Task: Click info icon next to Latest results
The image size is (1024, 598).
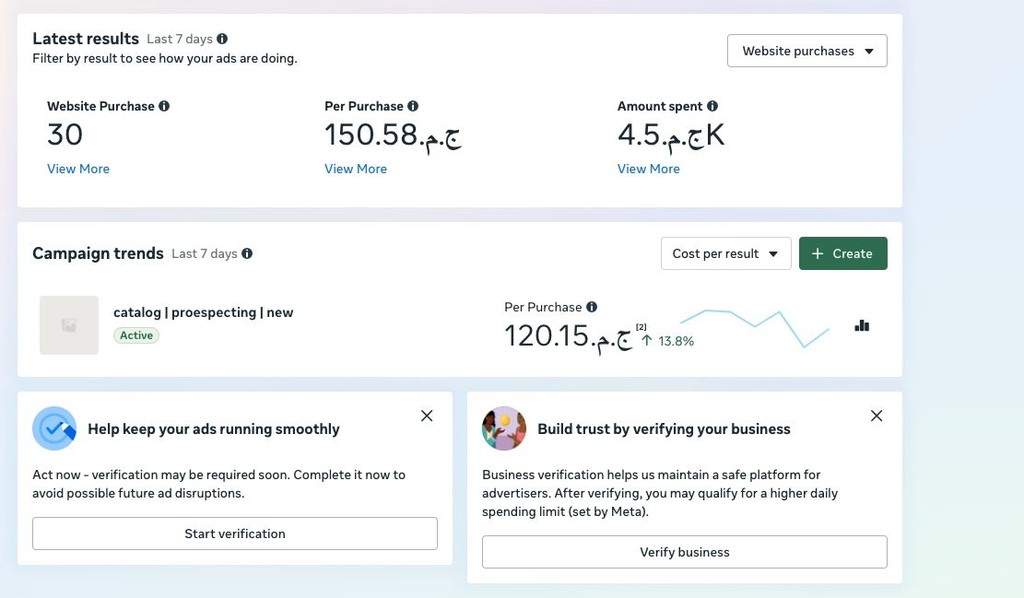Action: pyautogui.click(x=222, y=39)
